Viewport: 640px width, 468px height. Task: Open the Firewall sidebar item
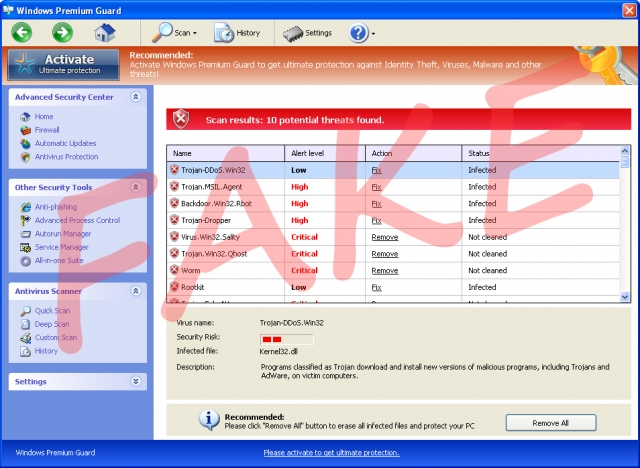(47, 130)
